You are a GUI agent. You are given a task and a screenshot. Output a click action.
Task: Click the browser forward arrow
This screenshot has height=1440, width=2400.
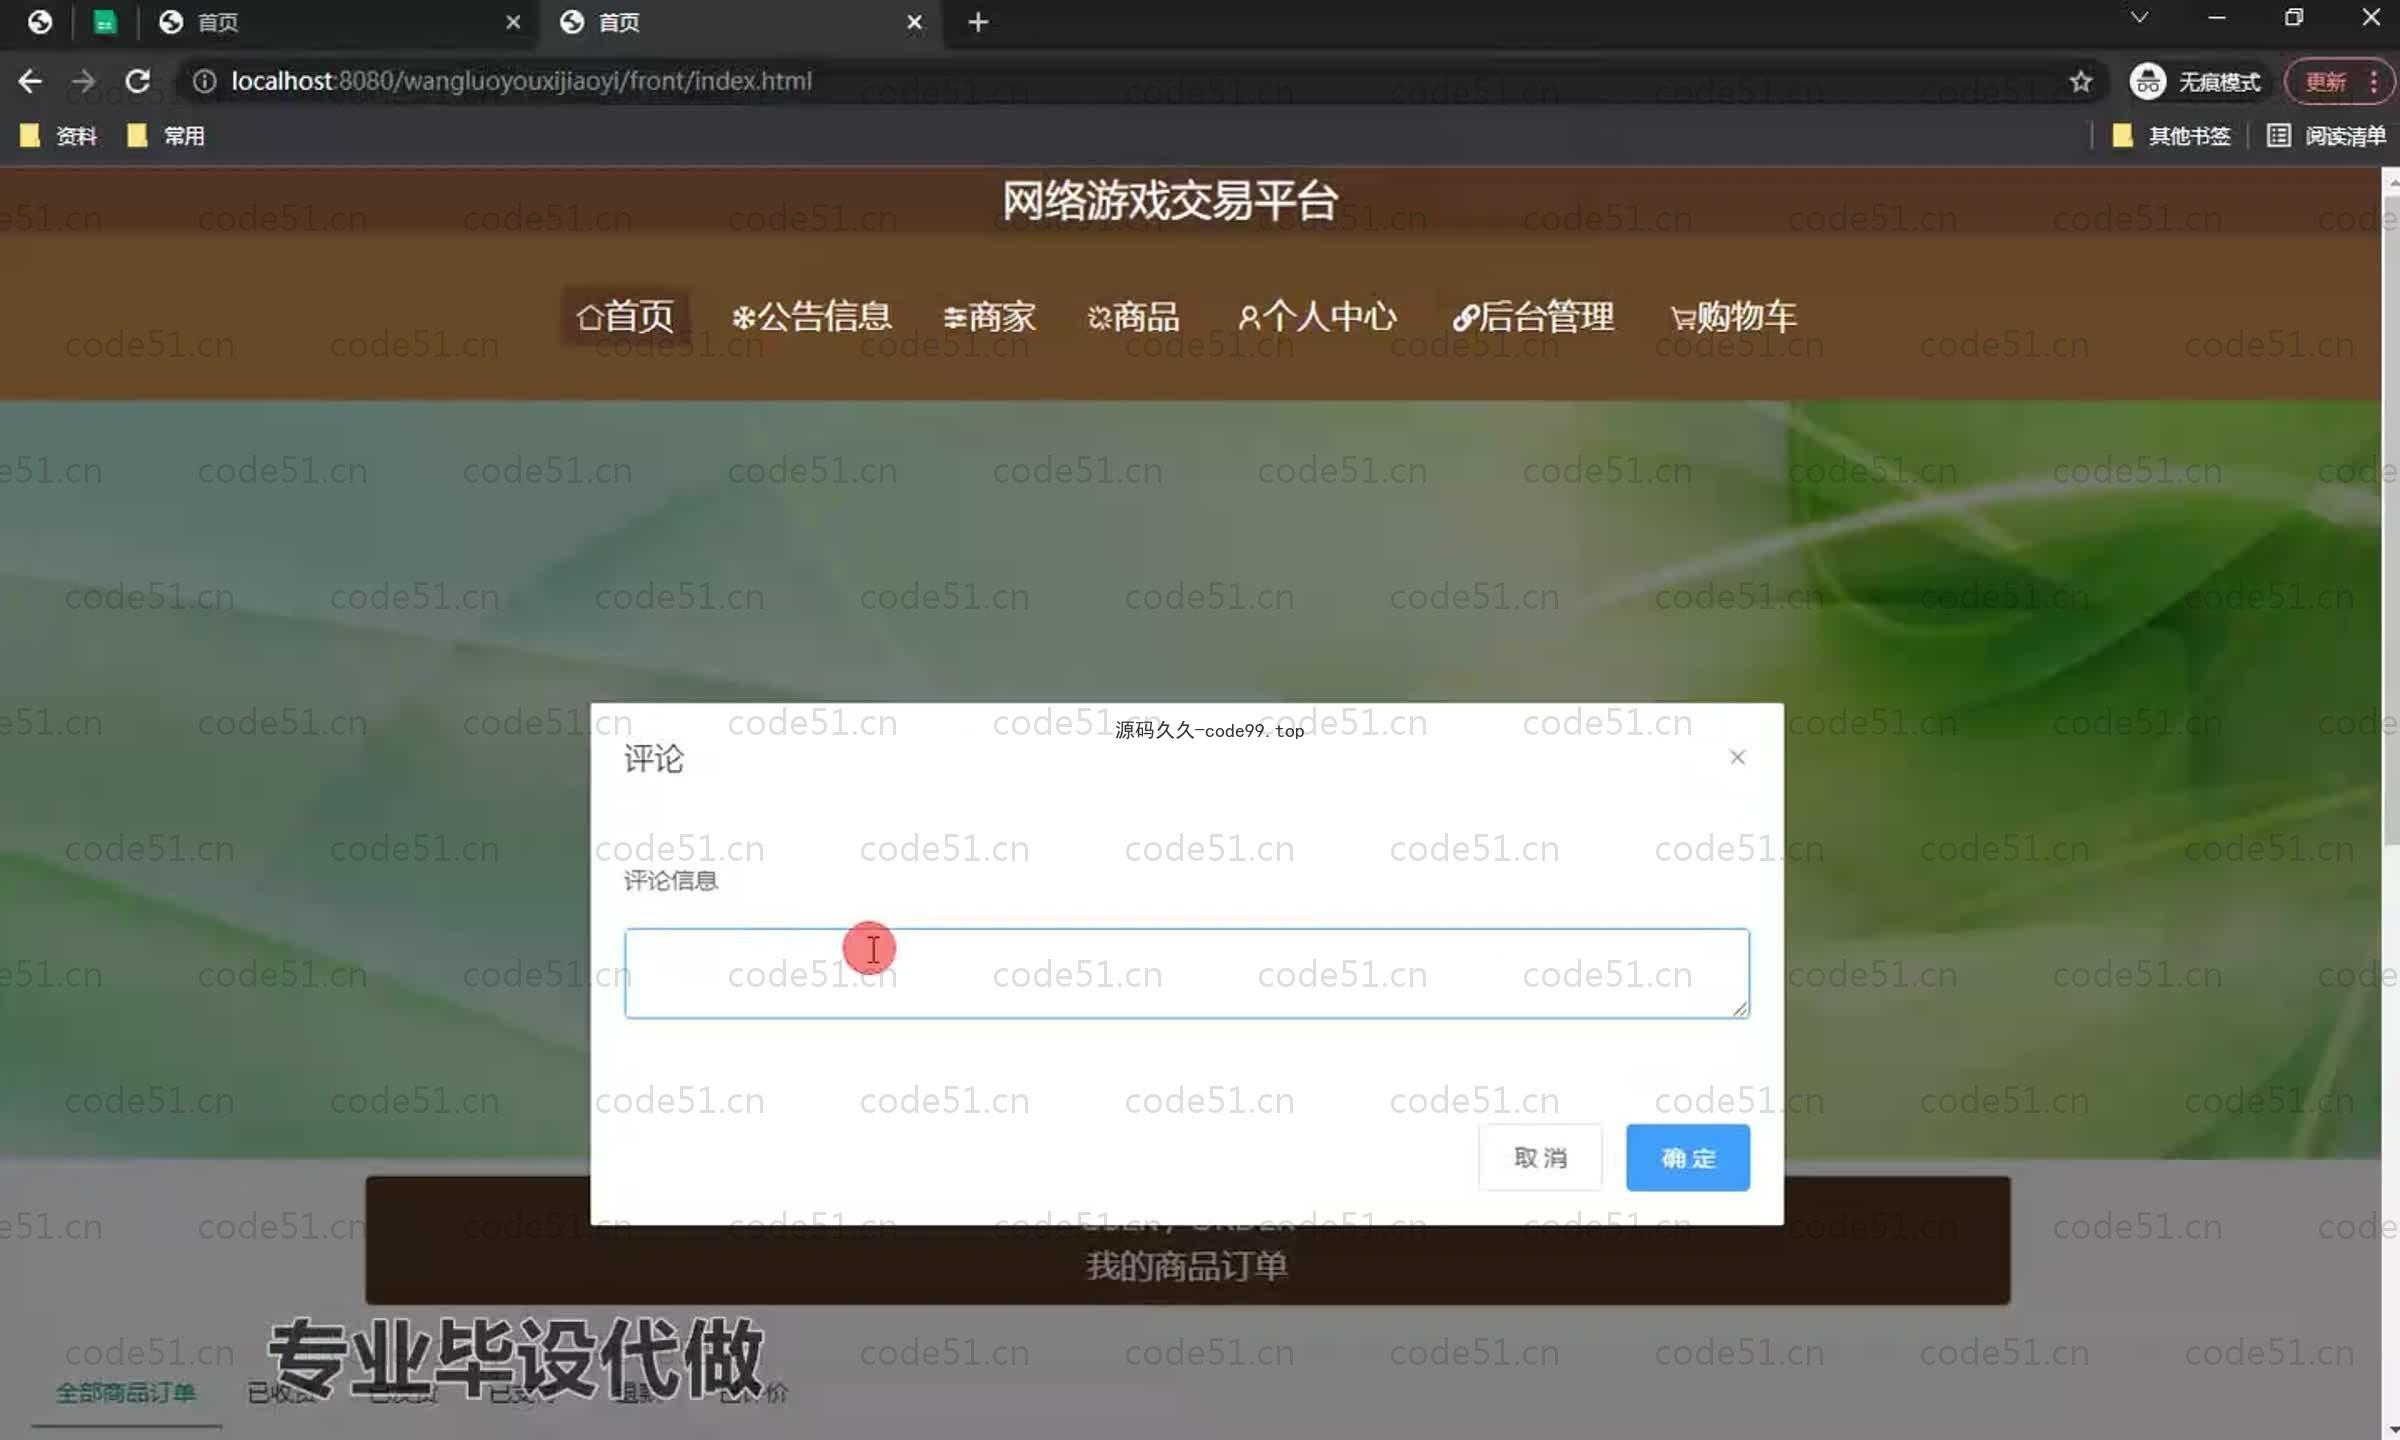point(84,81)
